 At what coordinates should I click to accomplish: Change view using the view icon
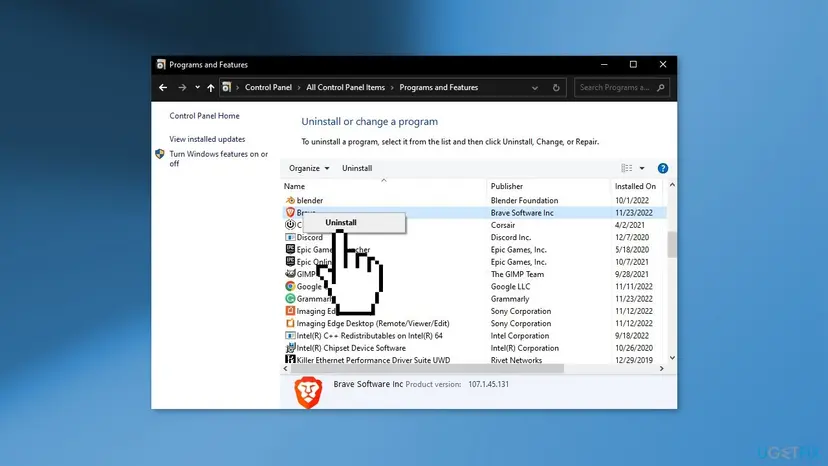tap(627, 168)
